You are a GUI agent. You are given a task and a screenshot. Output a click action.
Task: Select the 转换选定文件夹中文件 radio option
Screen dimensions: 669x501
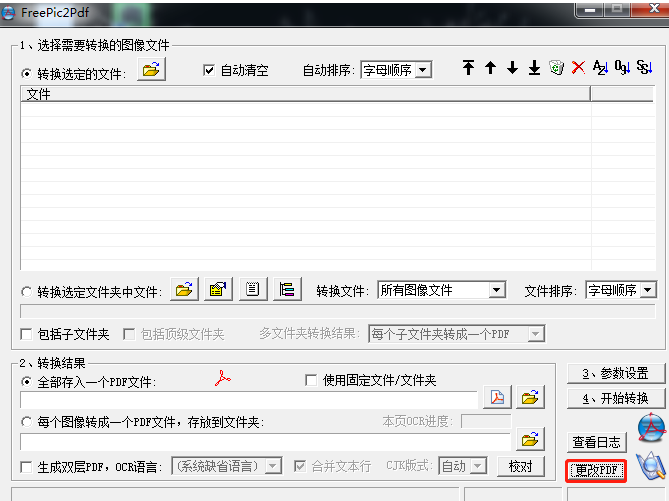point(26,292)
